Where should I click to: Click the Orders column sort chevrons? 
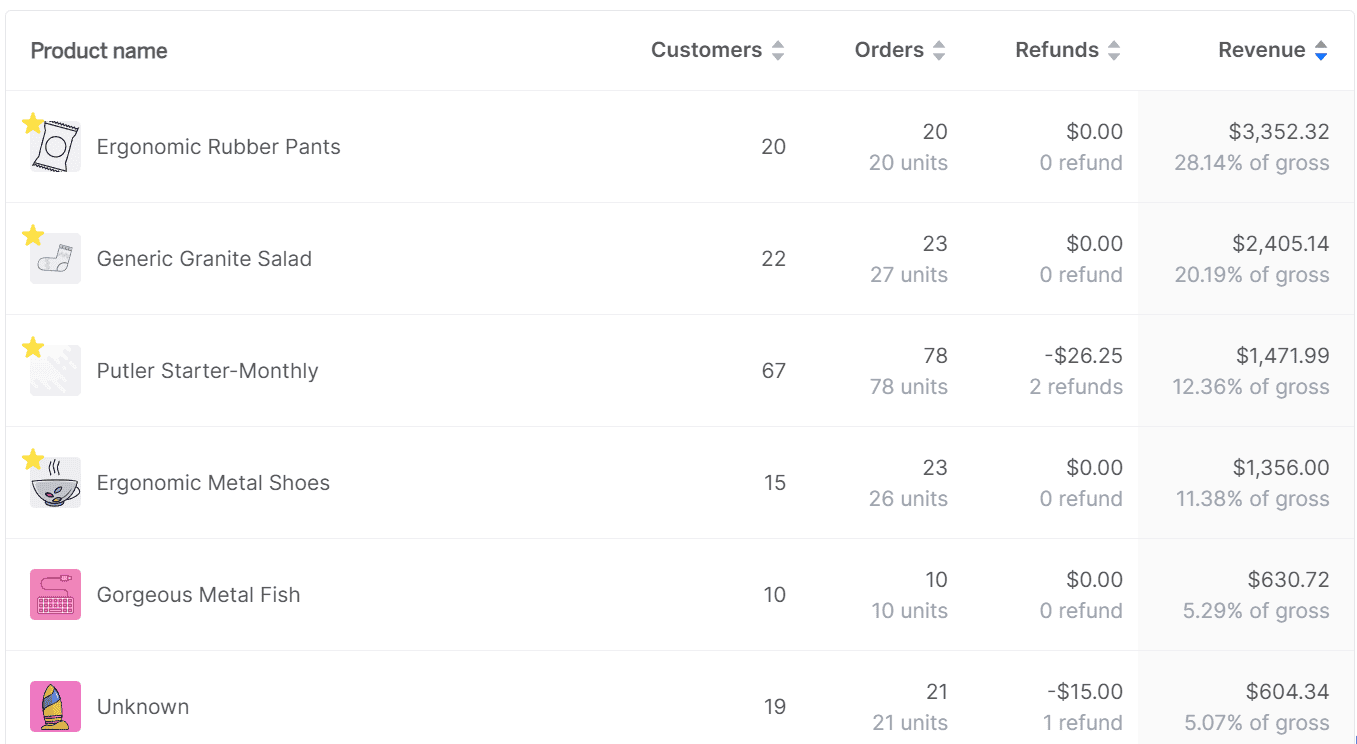point(938,49)
